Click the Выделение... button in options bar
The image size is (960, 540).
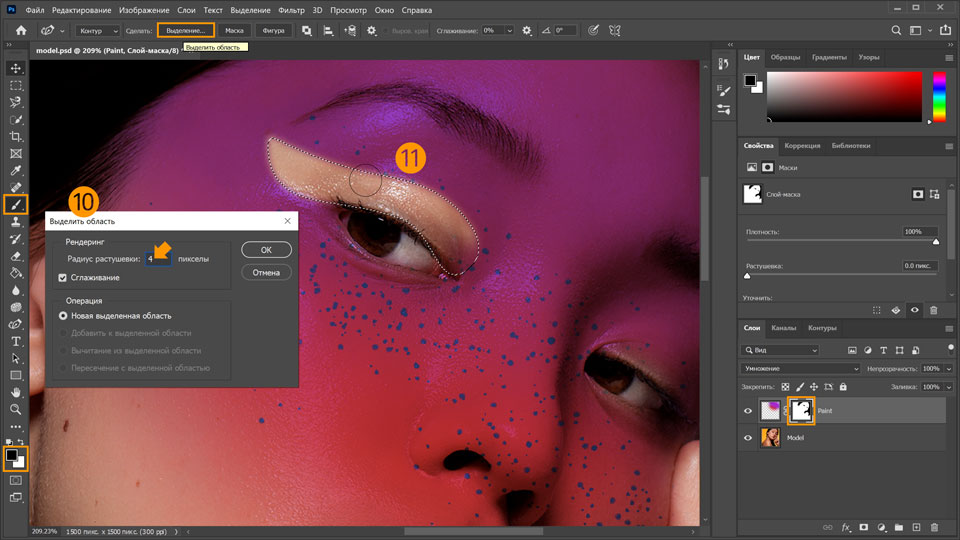click(186, 31)
